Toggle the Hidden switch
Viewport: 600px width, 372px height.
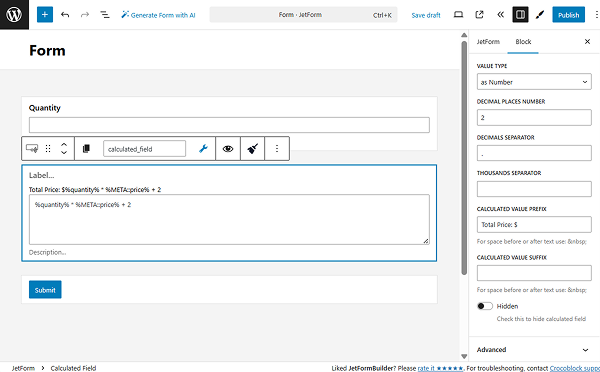coord(485,306)
